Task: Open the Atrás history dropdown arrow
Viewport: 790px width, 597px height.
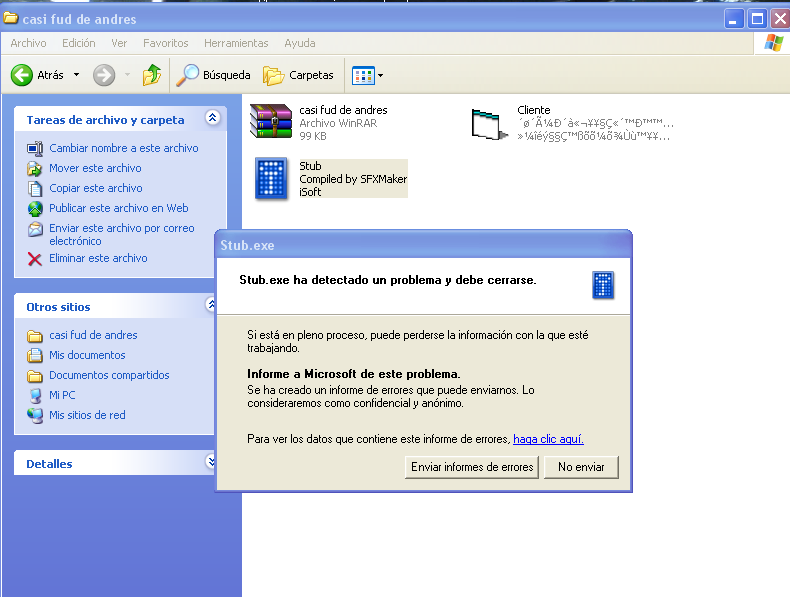Action: coord(77,75)
